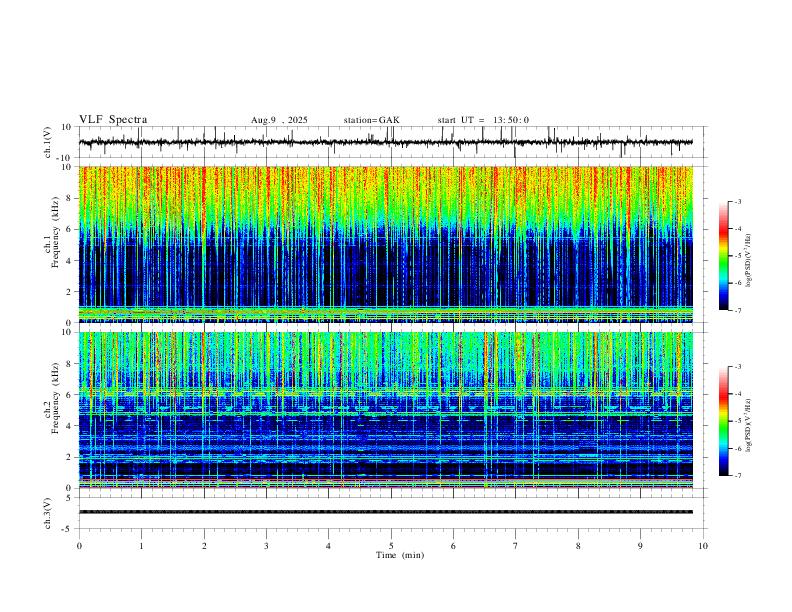Click the upper color scale bar for ch.1
792x612 pixels.
click(x=724, y=256)
